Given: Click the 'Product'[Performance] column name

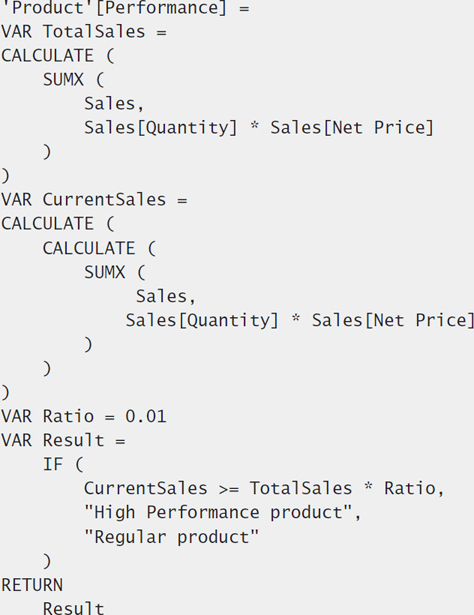Looking at the screenshot, I should tap(114, 8).
